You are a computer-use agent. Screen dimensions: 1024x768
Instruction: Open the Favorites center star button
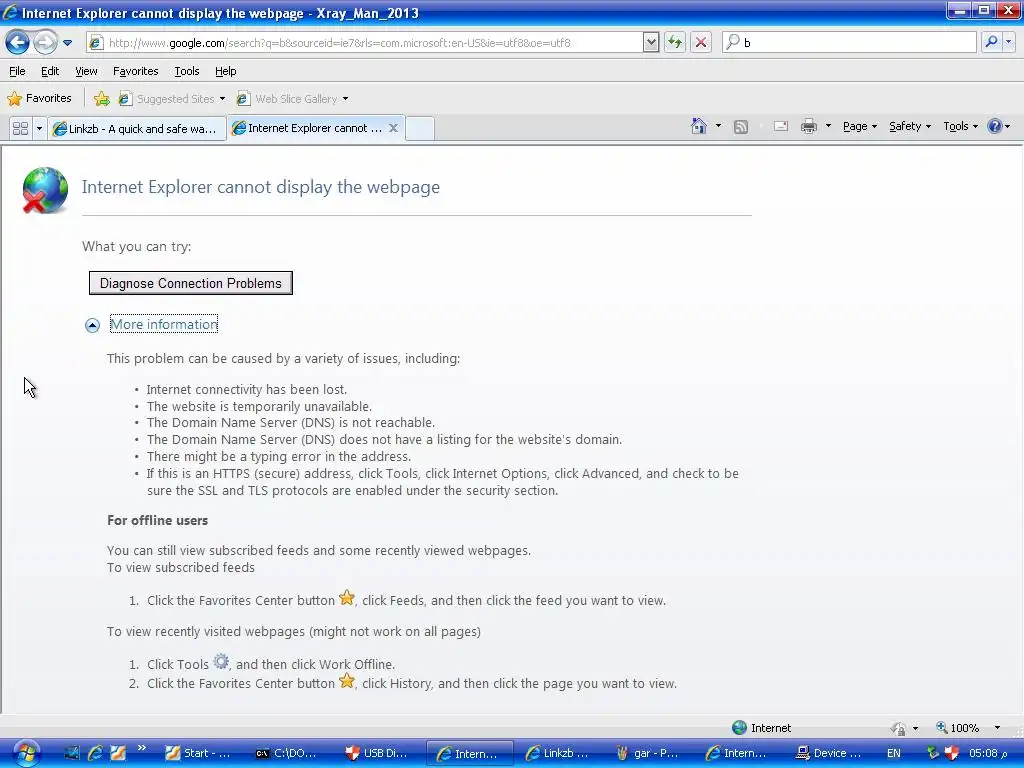pos(39,99)
